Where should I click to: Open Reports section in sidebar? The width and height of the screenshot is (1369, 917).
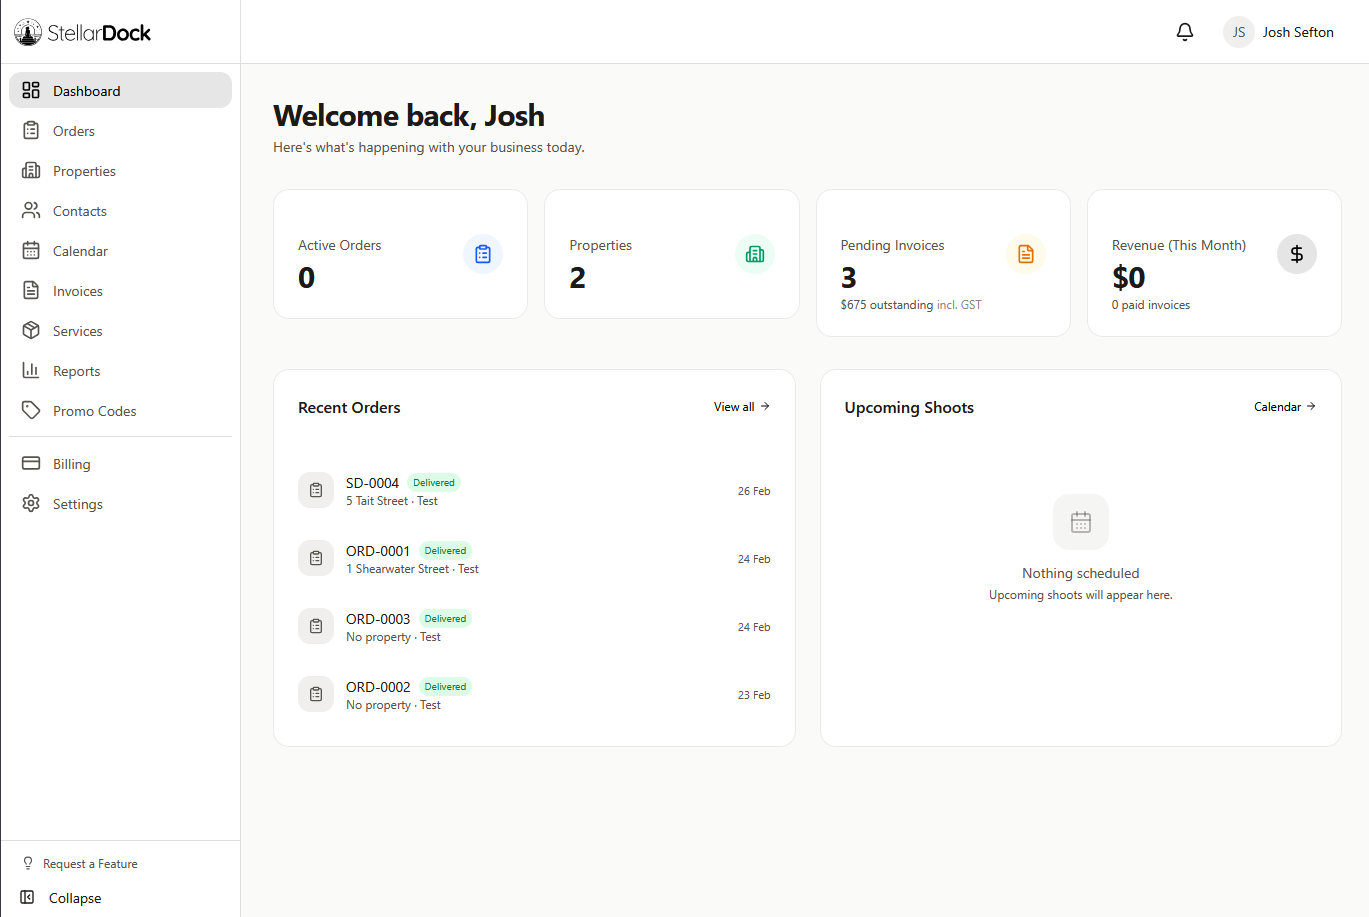point(76,371)
